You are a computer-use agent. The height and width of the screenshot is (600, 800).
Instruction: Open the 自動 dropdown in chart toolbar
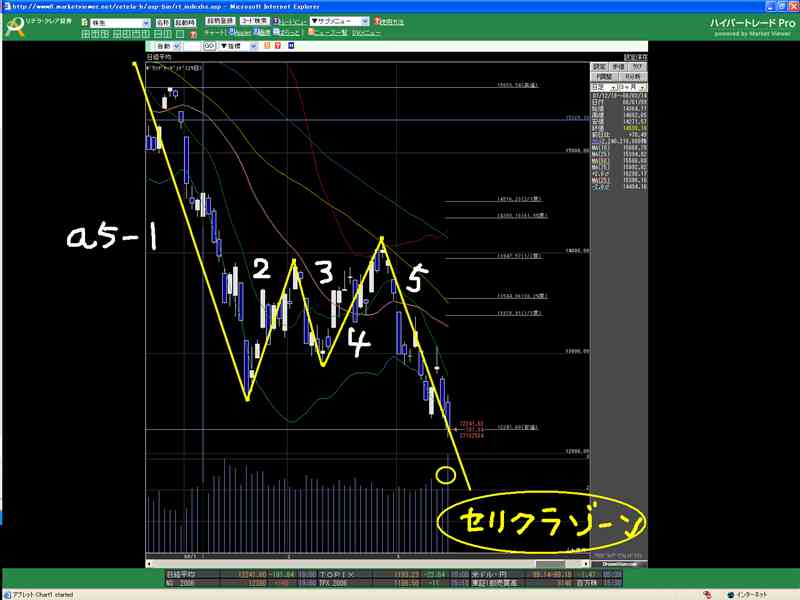(x=168, y=46)
